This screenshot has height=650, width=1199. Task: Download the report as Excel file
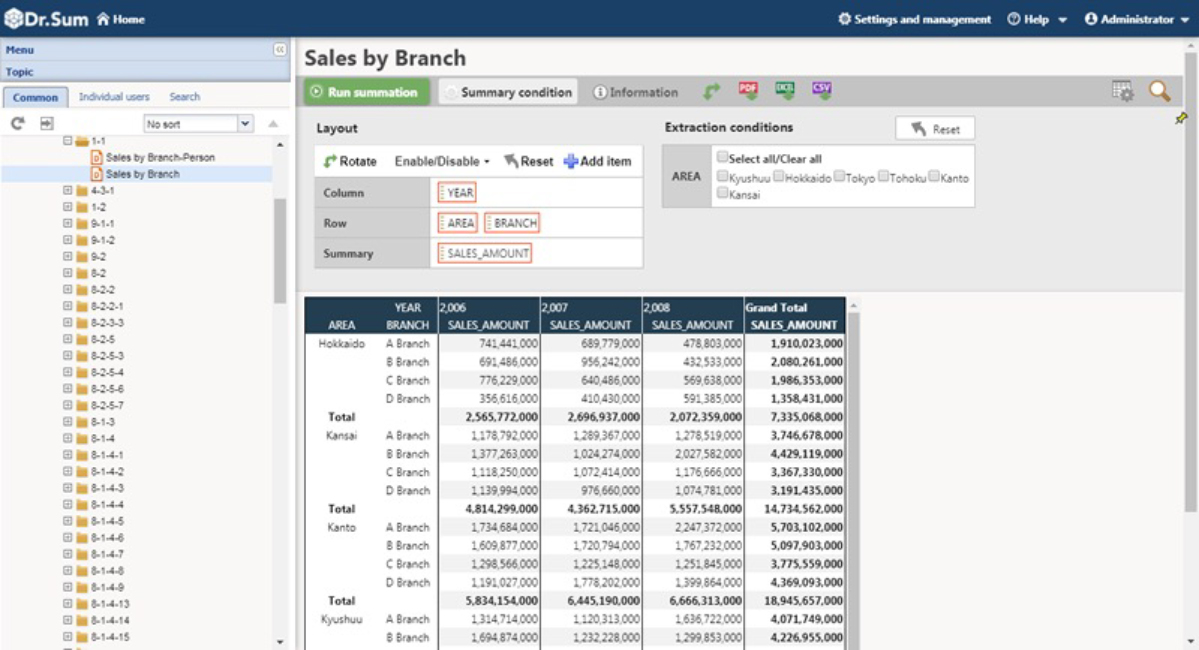pyautogui.click(x=785, y=91)
